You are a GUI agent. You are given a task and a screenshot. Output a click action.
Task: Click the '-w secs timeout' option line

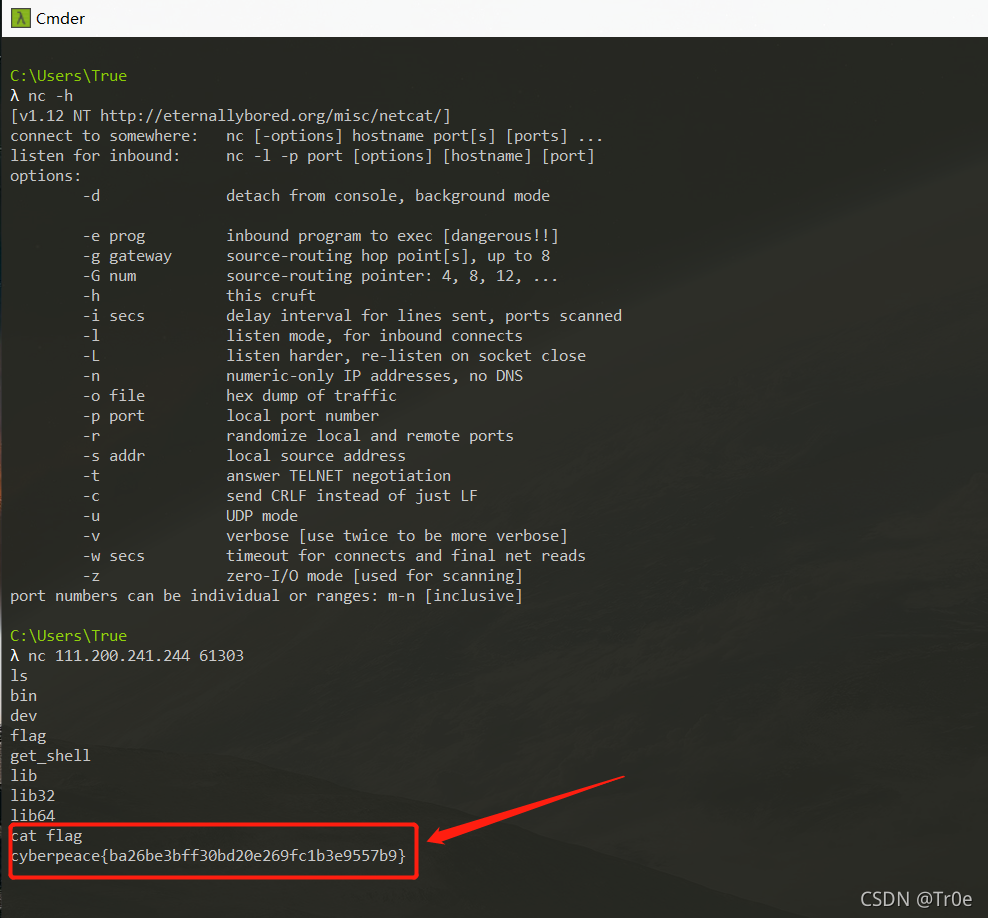(334, 556)
